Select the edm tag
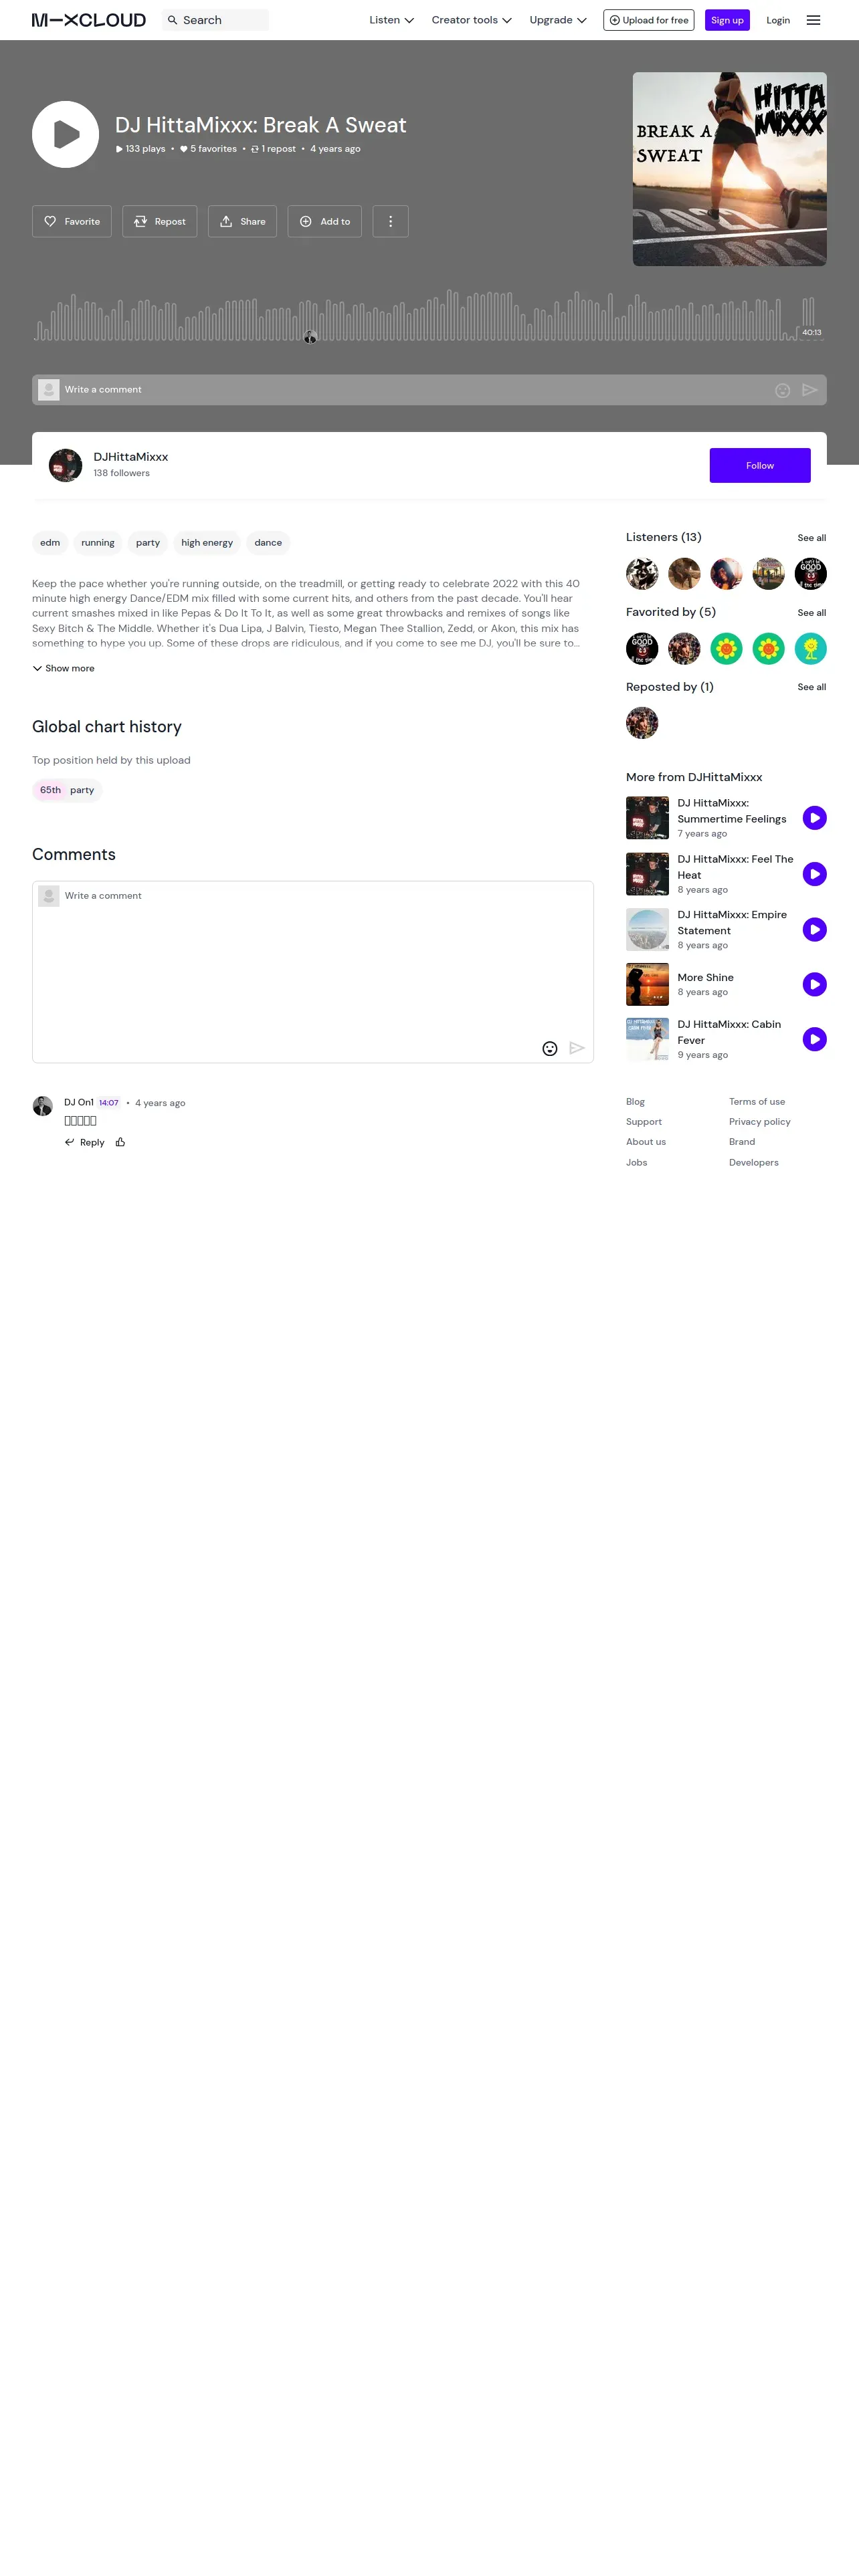This screenshot has height=2576, width=859. (50, 543)
